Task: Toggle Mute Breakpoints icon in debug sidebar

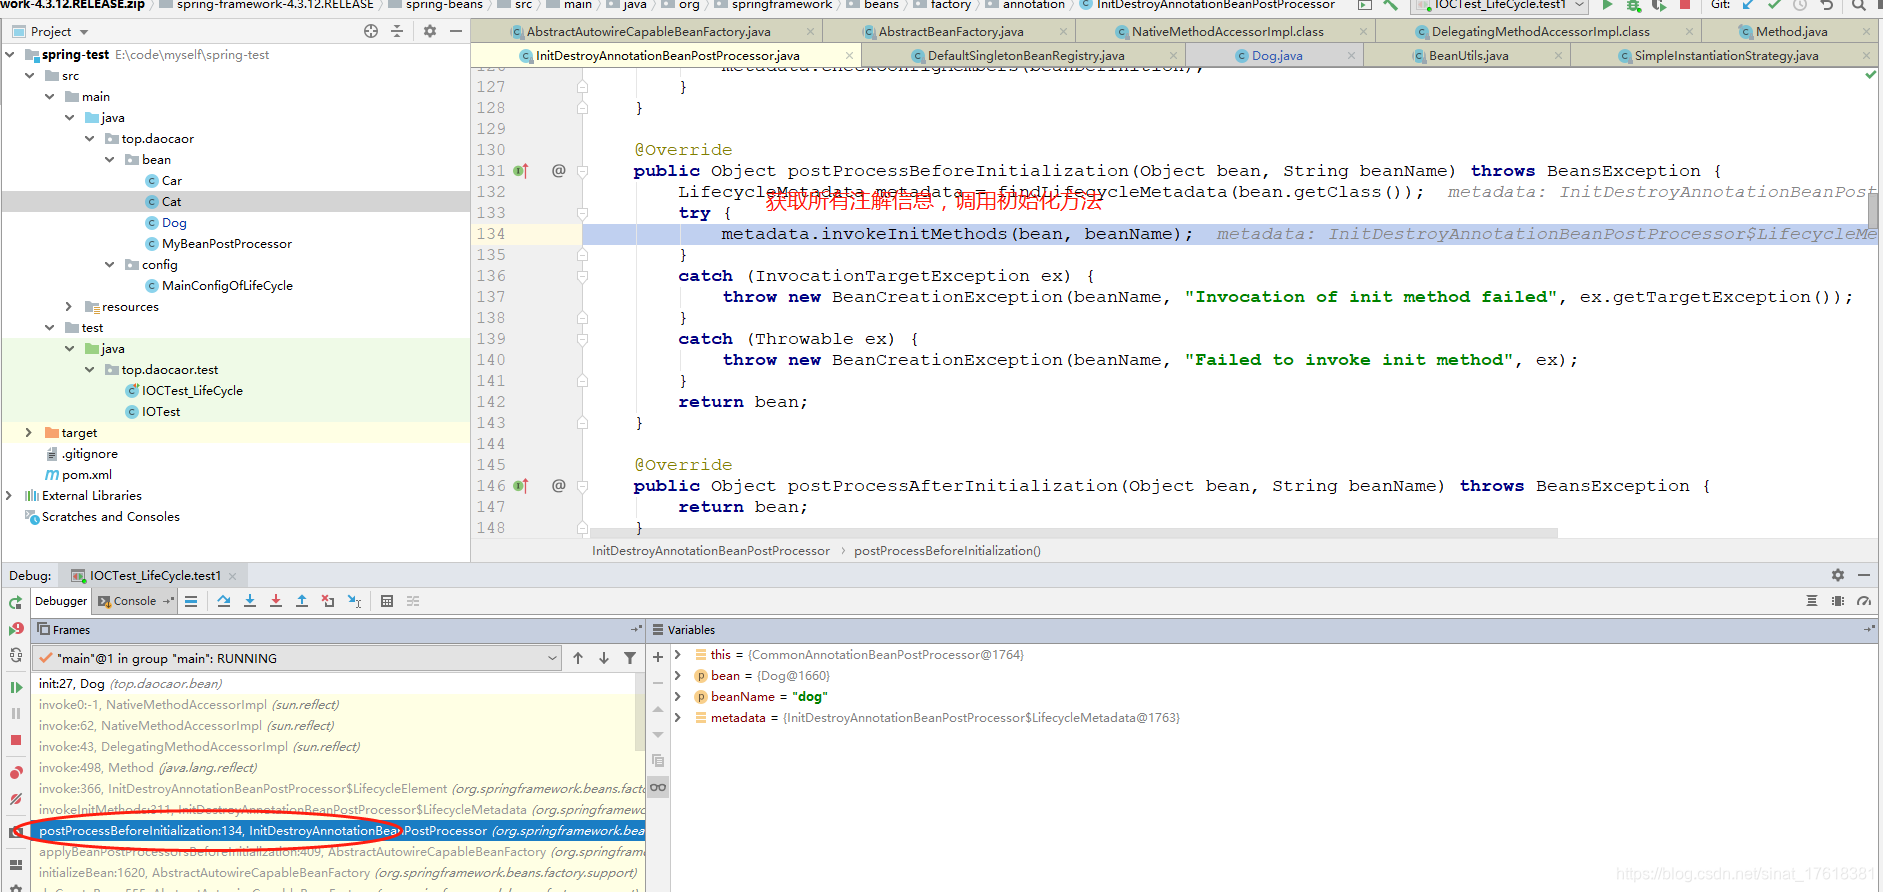Action: (x=16, y=799)
